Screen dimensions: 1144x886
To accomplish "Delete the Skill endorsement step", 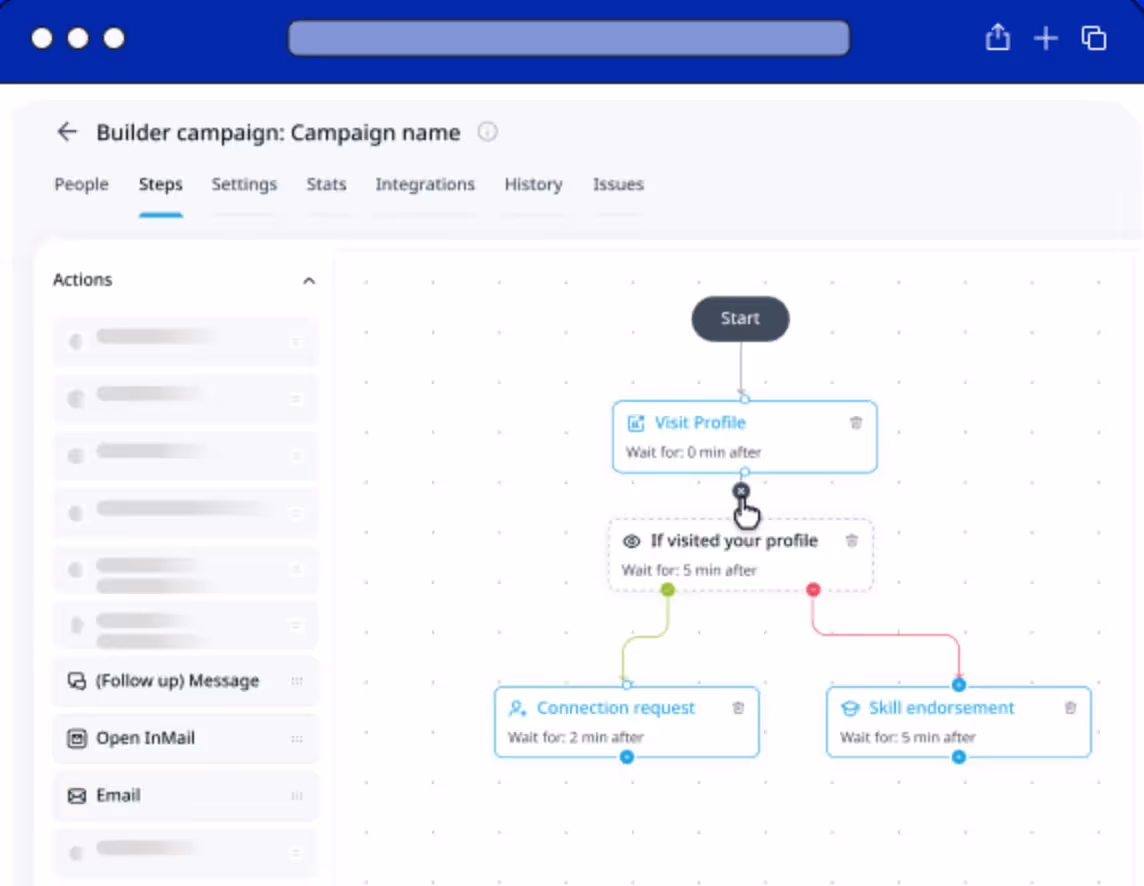I will tap(1070, 707).
